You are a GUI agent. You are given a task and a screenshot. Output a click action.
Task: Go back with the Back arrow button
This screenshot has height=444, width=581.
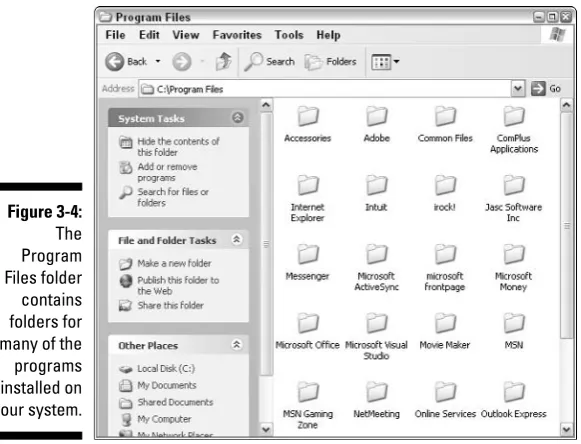114,61
